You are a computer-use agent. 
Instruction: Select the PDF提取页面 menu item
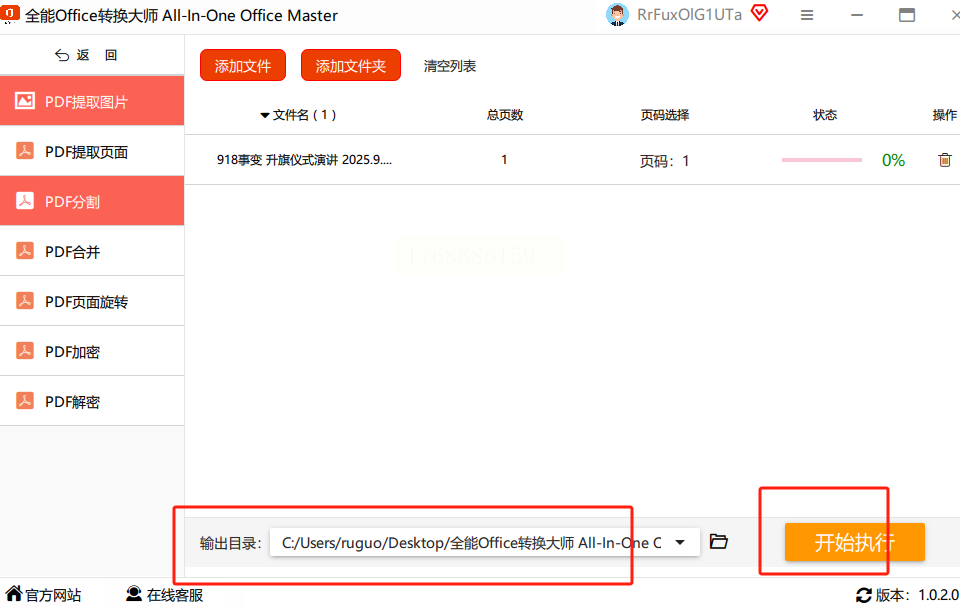tap(92, 151)
